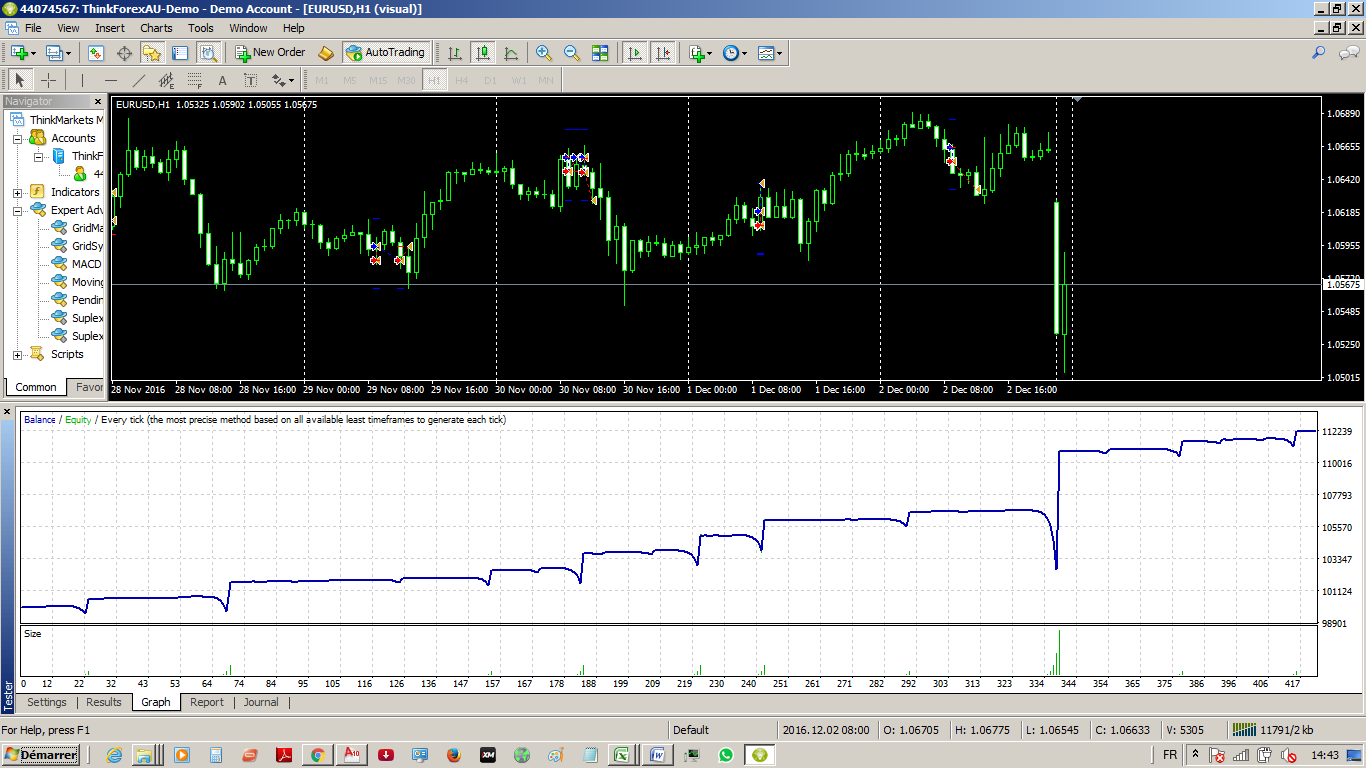The height and width of the screenshot is (768, 1366).
Task: Switch chart to line chart style
Action: click(511, 53)
